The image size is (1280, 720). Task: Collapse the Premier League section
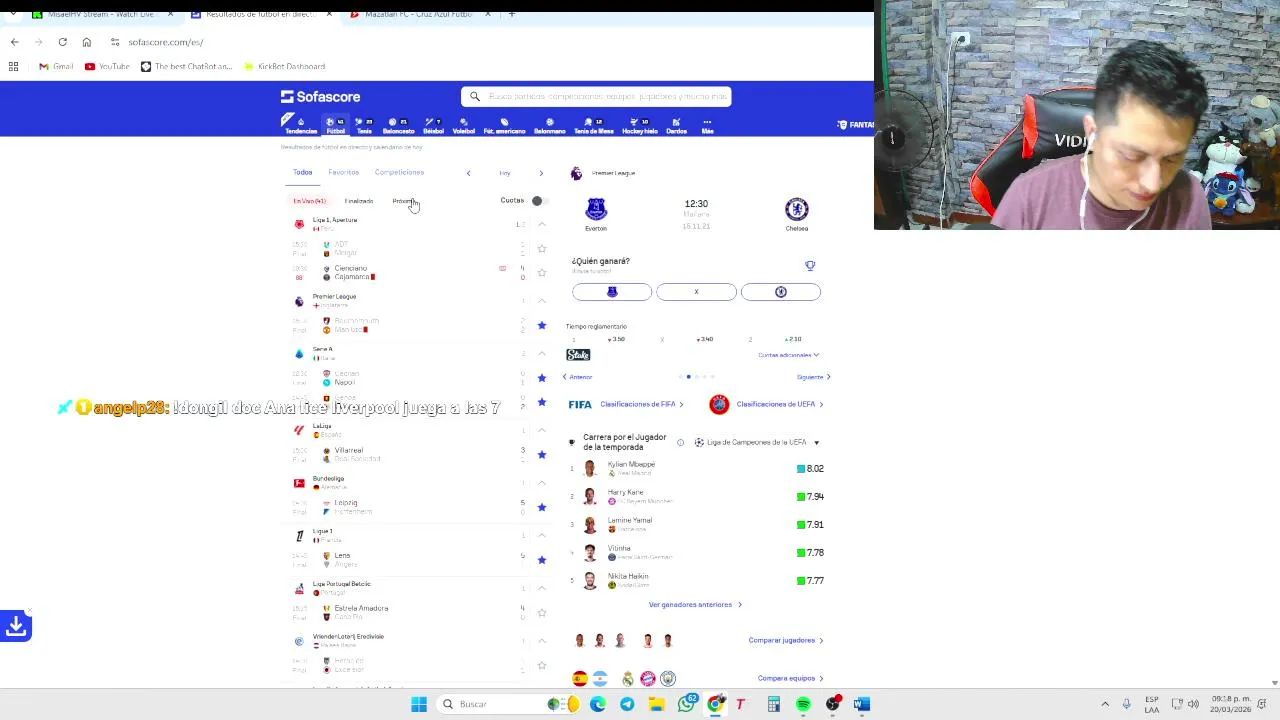[542, 301]
